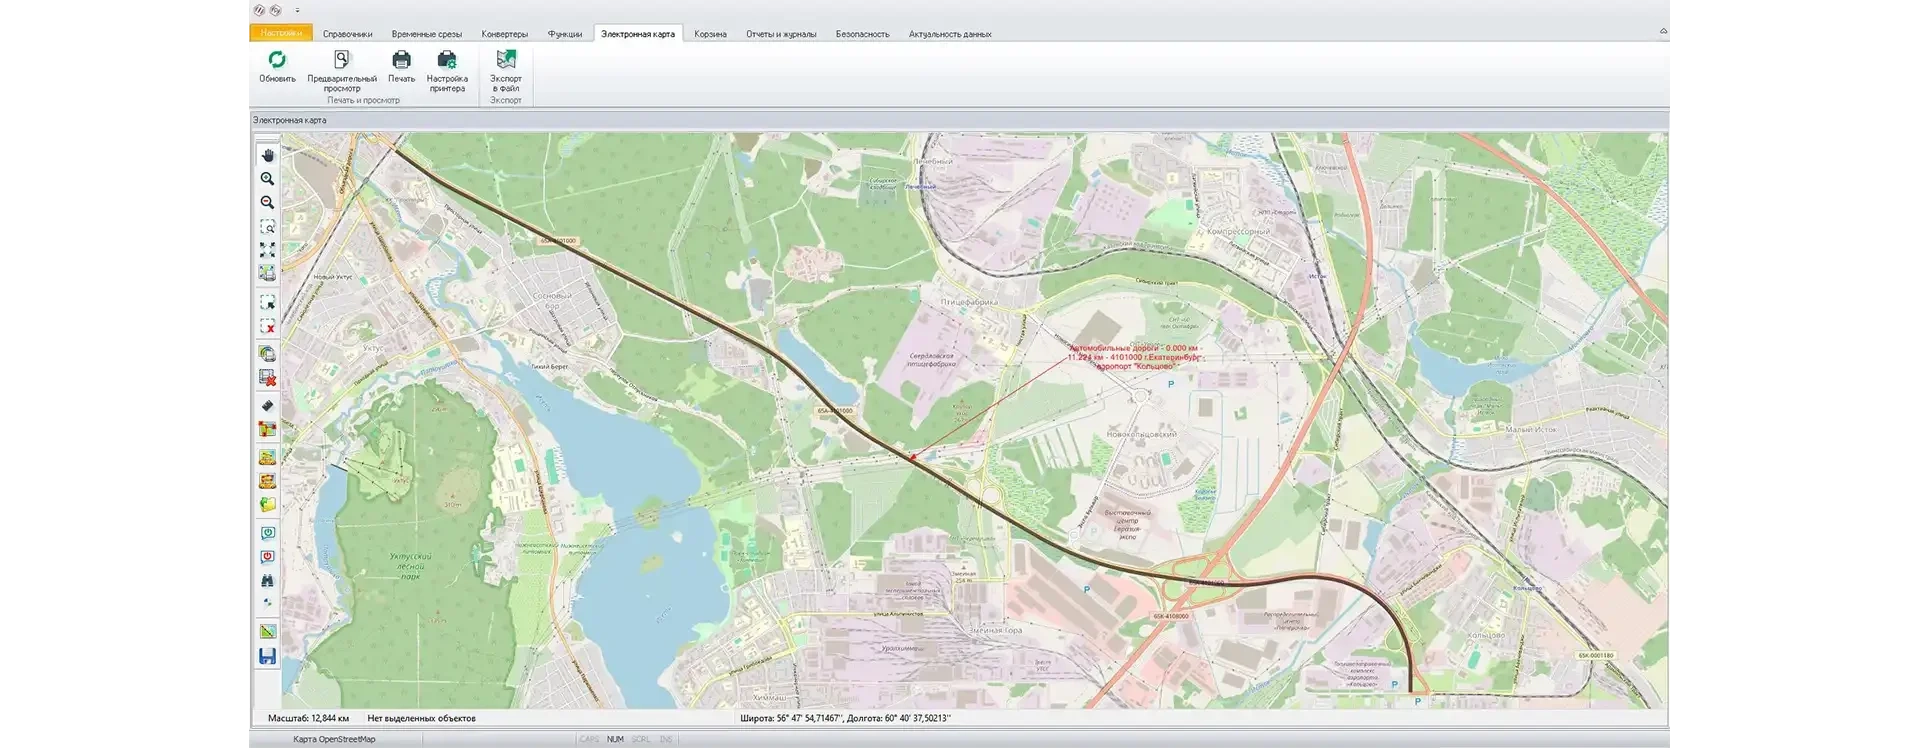The height and width of the screenshot is (748, 1919).
Task: Click the zoom out magnifier tool
Action: 267,203
